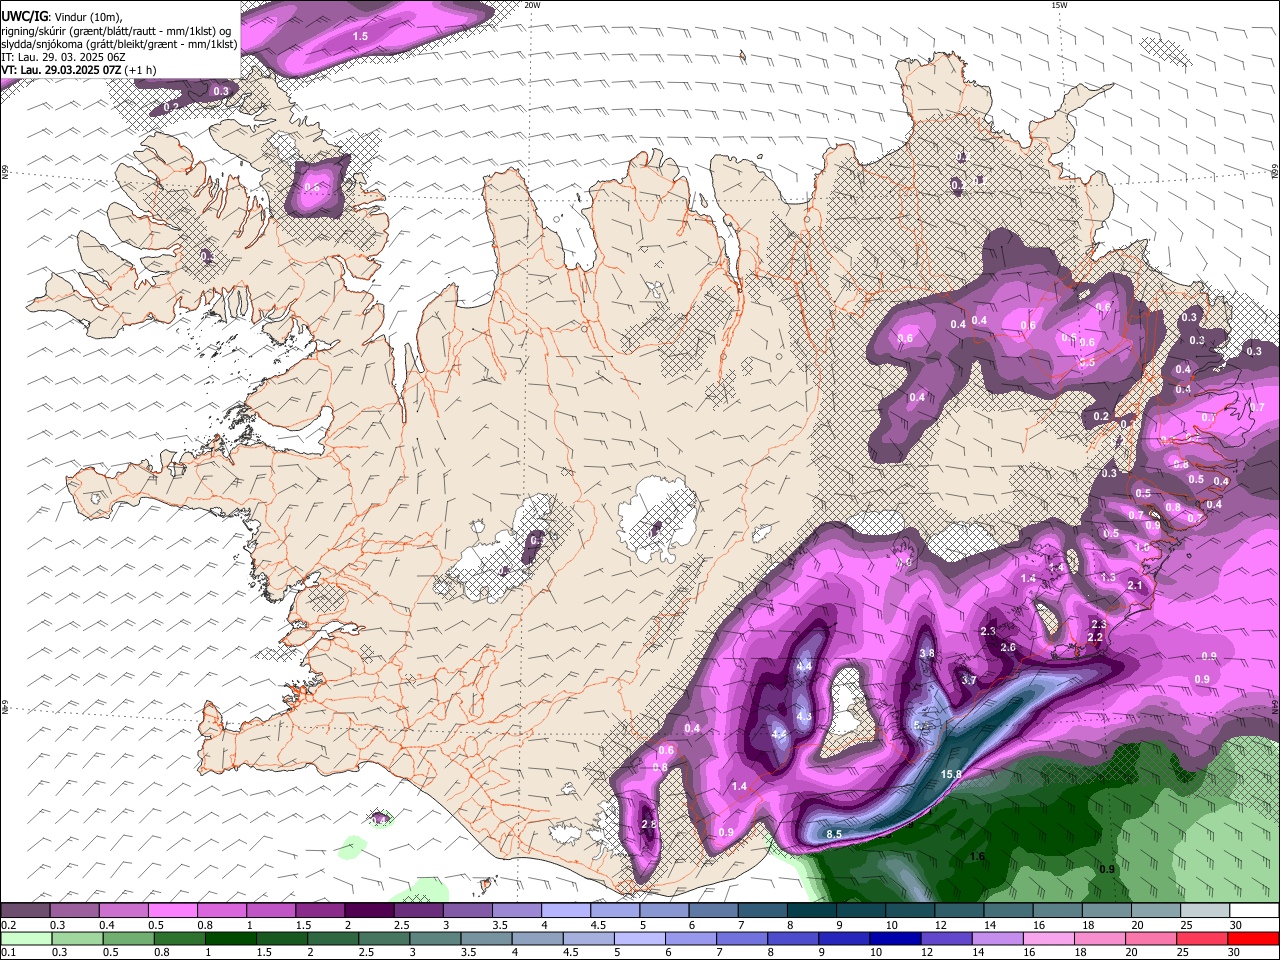This screenshot has height=960, width=1280.
Task: Select the palest green lower legend swatch labeled 0.1
Action: 25,939
